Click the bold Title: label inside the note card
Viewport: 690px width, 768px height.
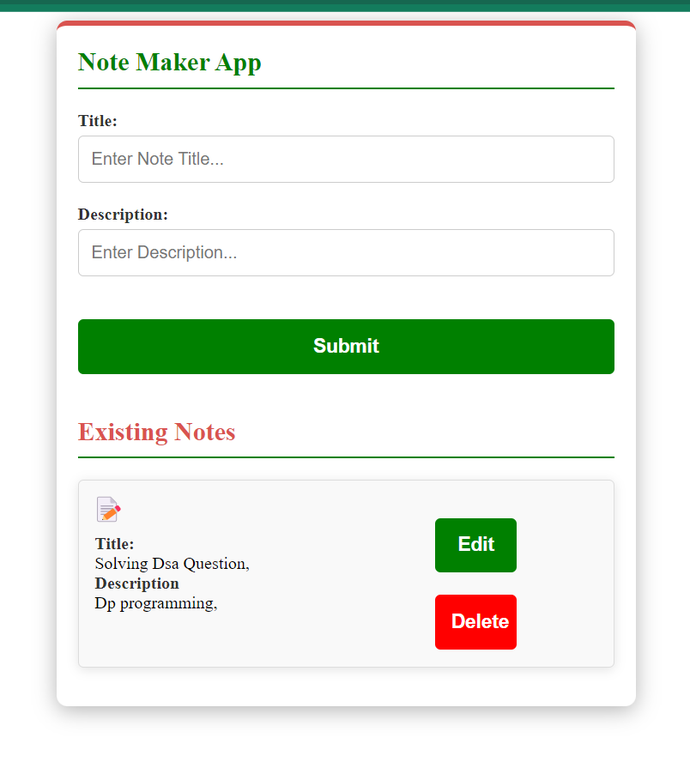click(114, 544)
